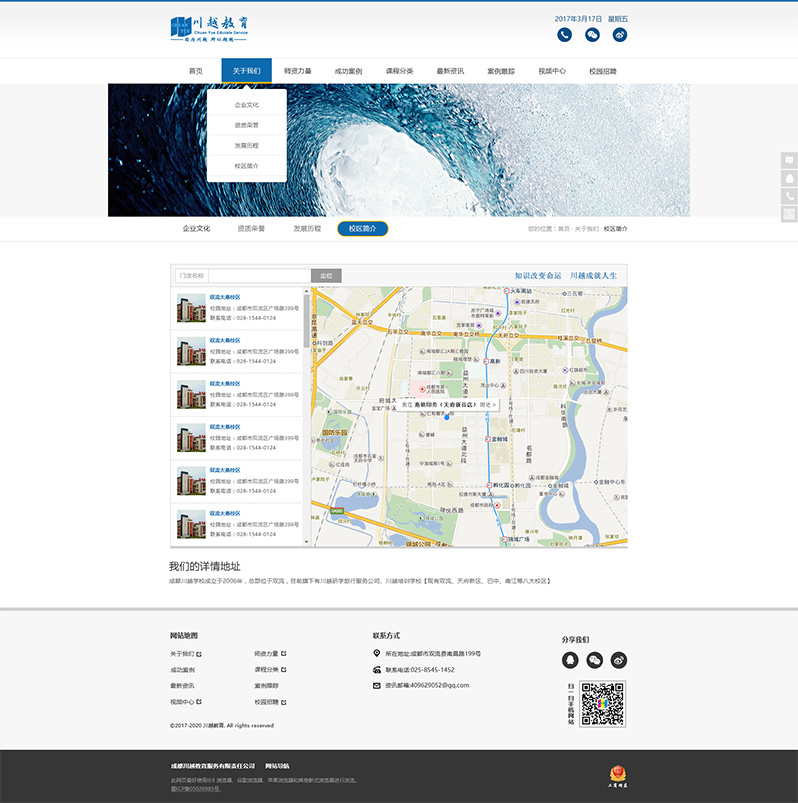Click the 定位 button next to the search box
The height and width of the screenshot is (803, 798).
[x=326, y=276]
